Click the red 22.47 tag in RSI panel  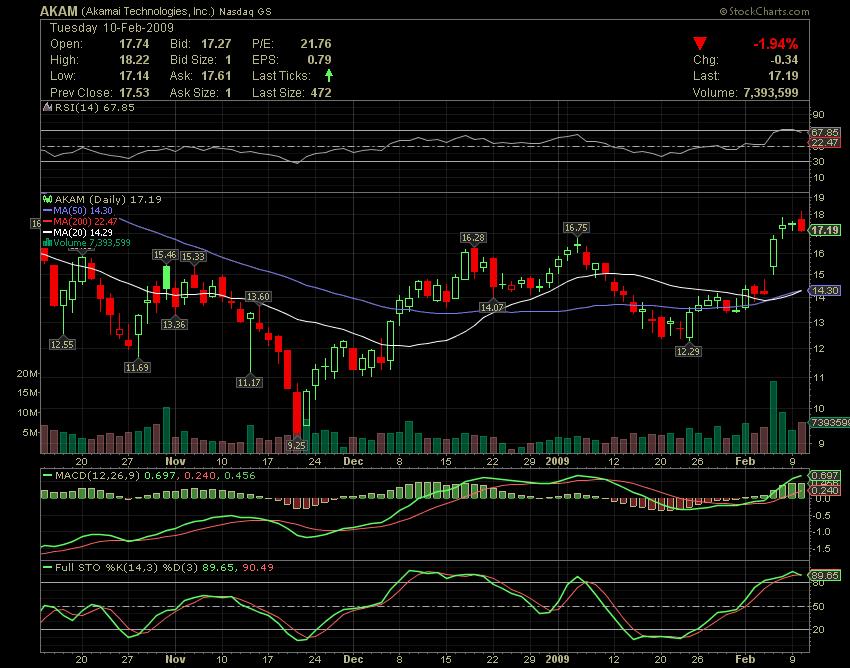824,143
